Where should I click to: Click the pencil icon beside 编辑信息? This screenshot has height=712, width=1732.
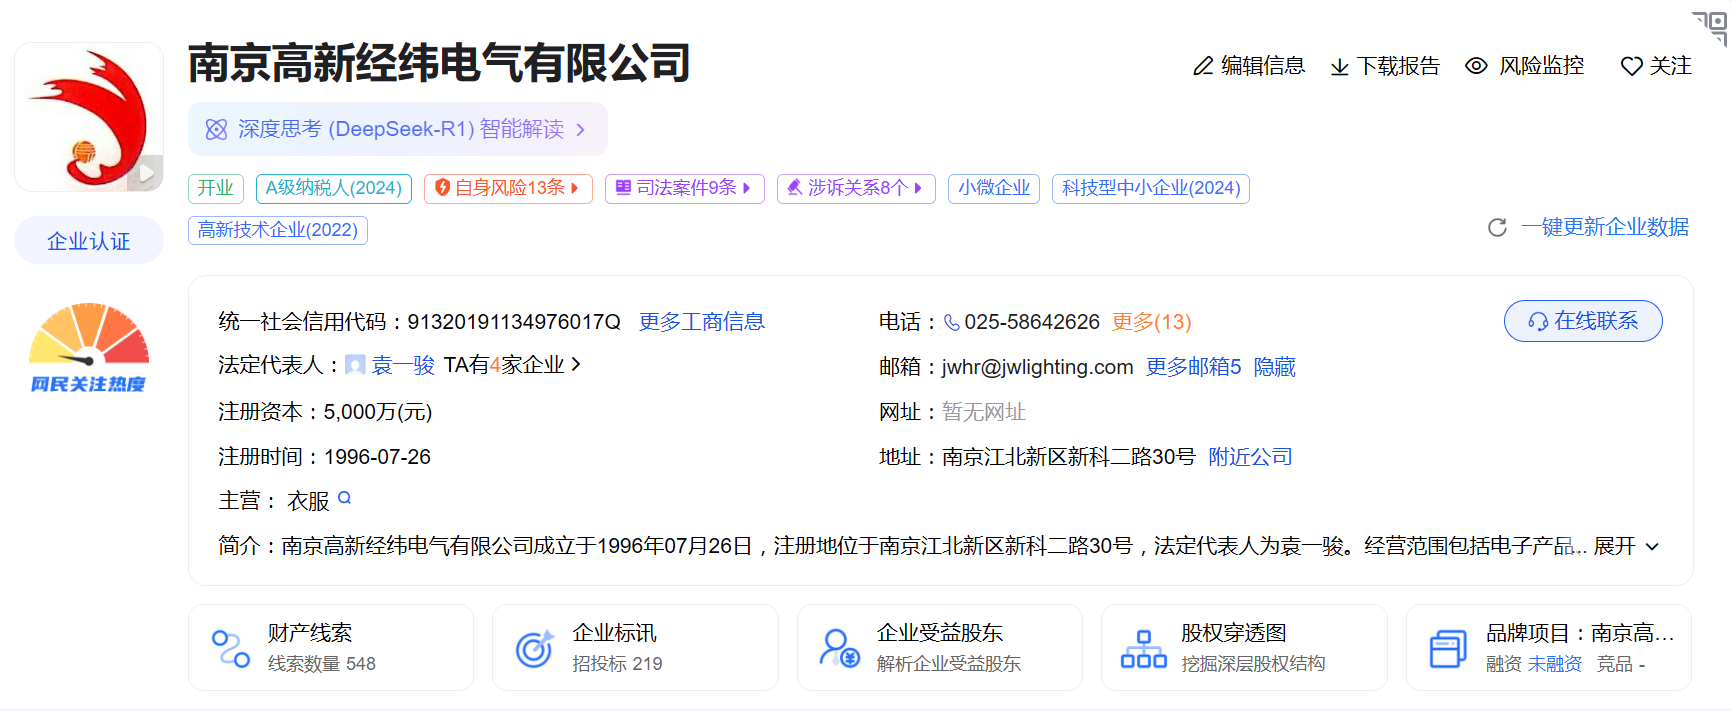(1203, 66)
